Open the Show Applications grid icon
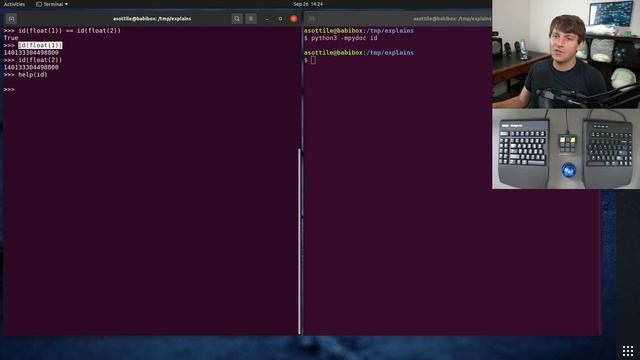This screenshot has width=640, height=360. 628,351
